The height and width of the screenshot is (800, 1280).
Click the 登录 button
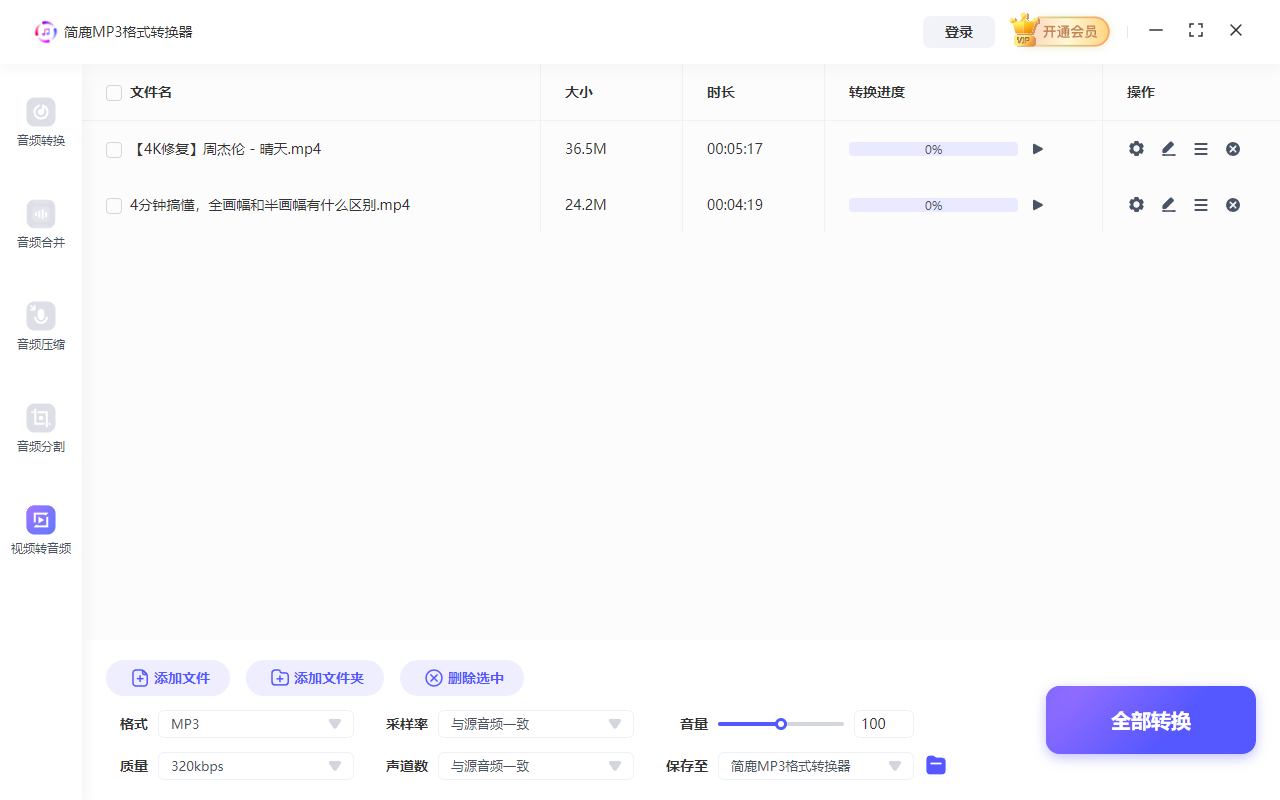pyautogui.click(x=958, y=31)
